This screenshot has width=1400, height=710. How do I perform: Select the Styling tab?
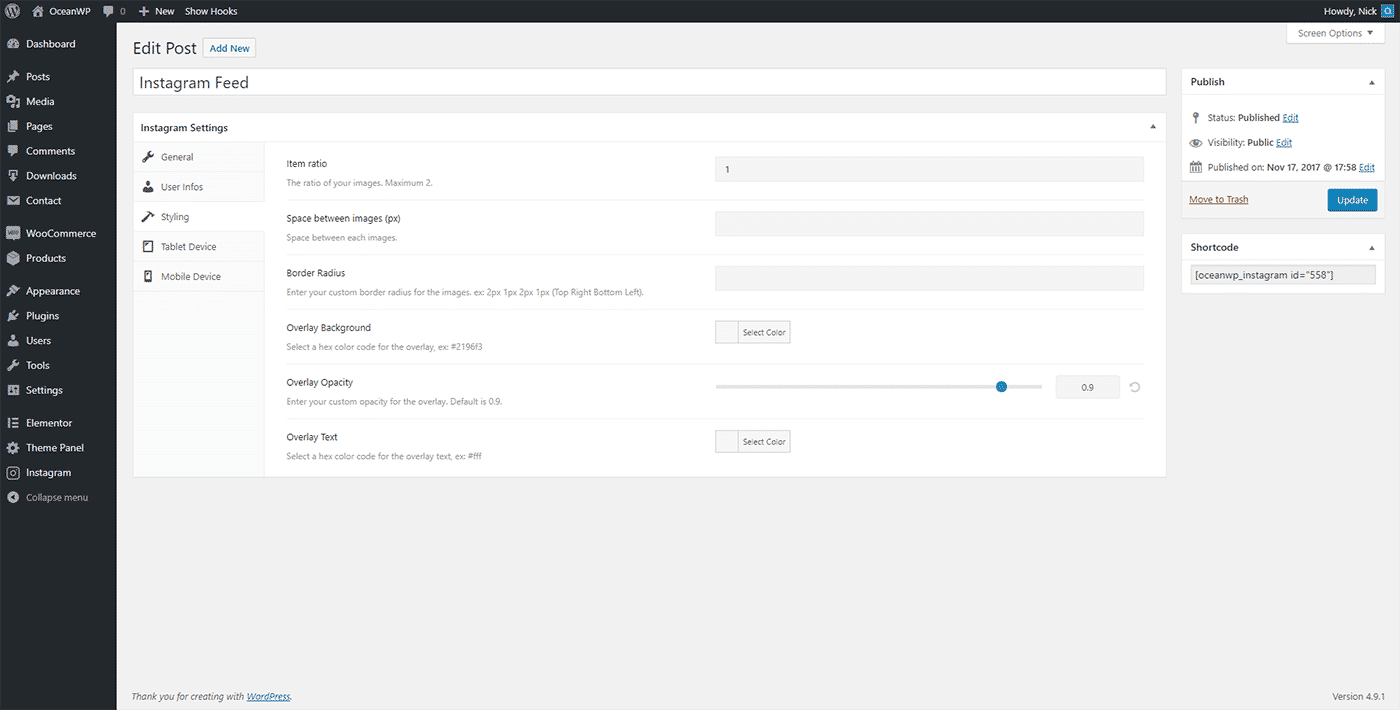pos(199,217)
